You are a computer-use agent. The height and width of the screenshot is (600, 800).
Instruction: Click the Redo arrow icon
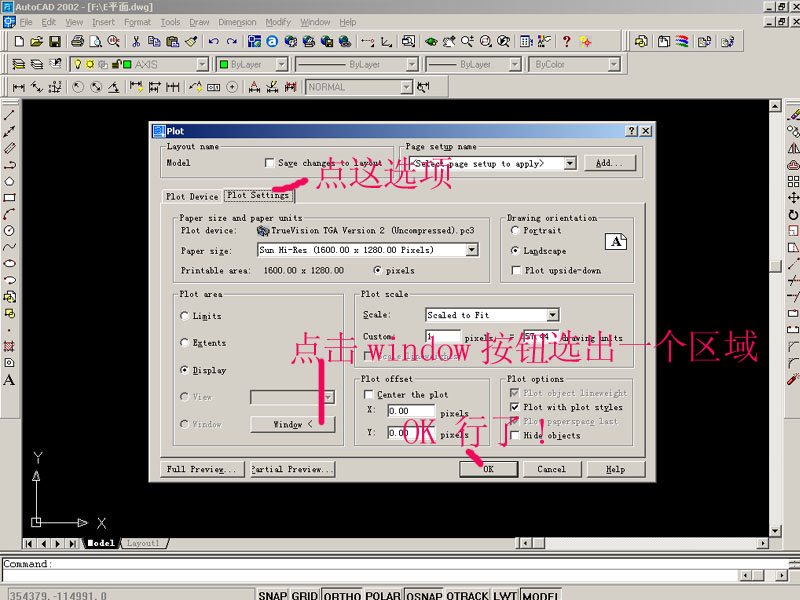(232, 41)
